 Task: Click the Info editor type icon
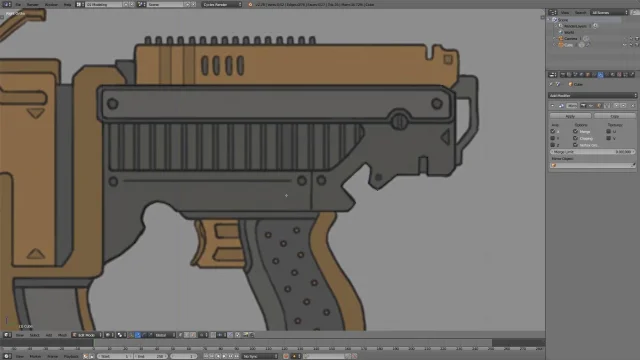click(x=7, y=4)
